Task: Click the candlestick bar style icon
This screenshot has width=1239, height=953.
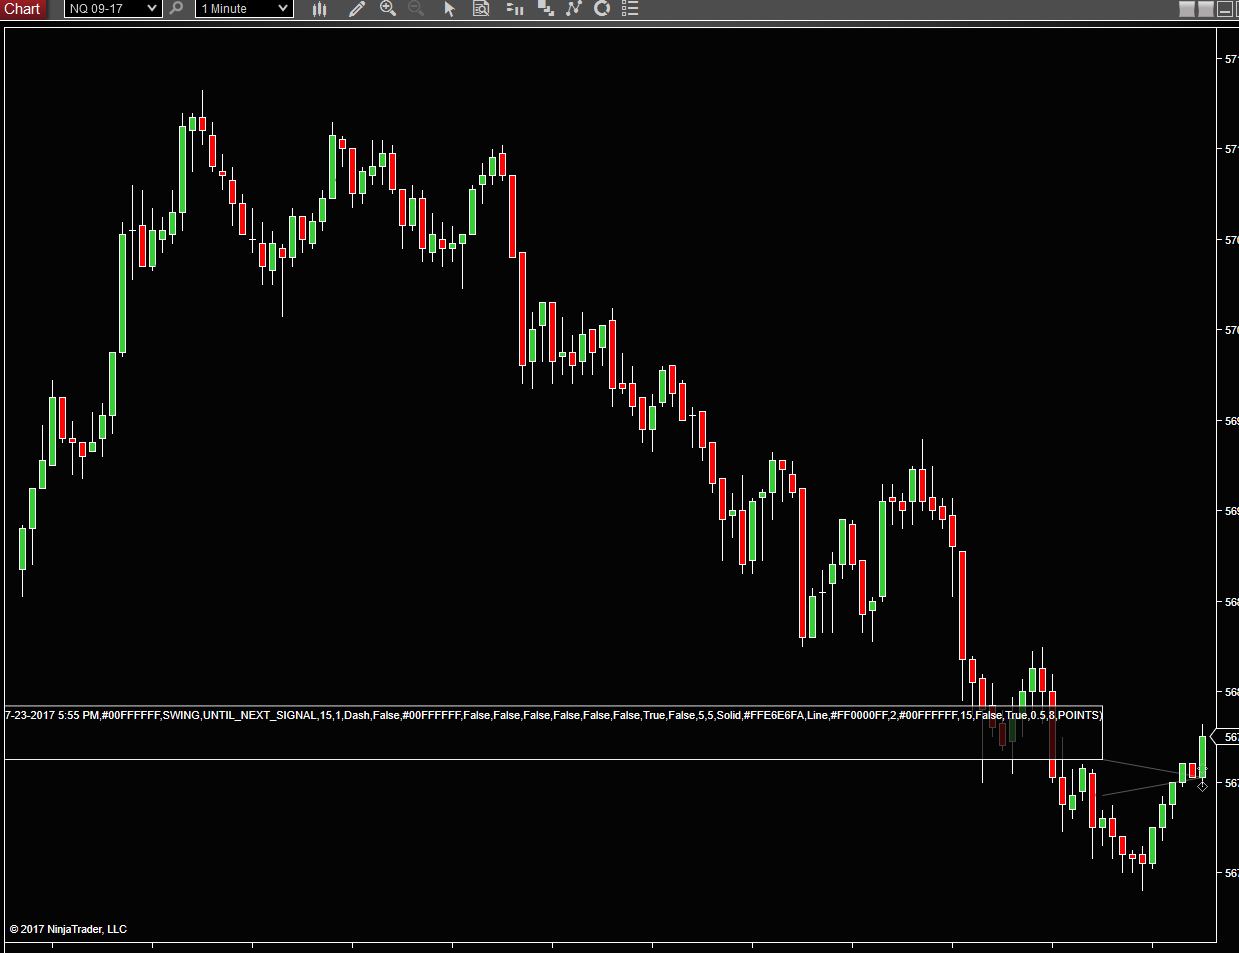Action: click(x=320, y=9)
